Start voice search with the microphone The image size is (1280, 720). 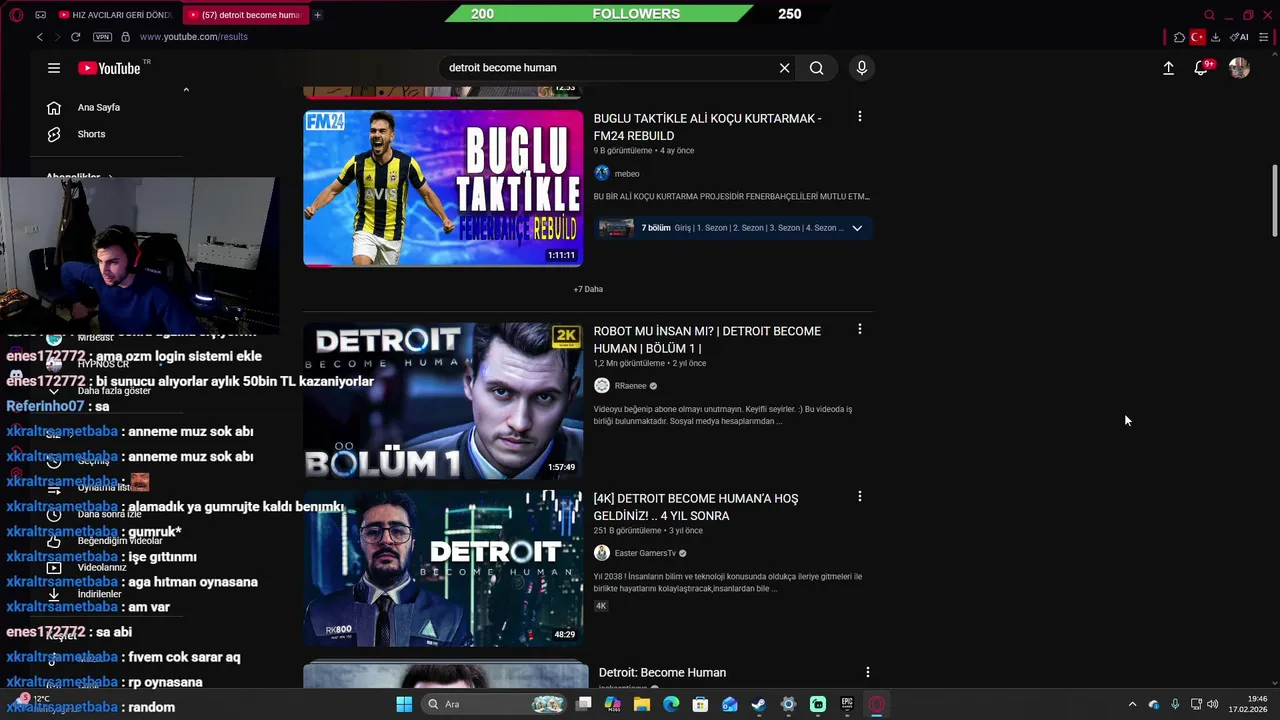point(862,68)
